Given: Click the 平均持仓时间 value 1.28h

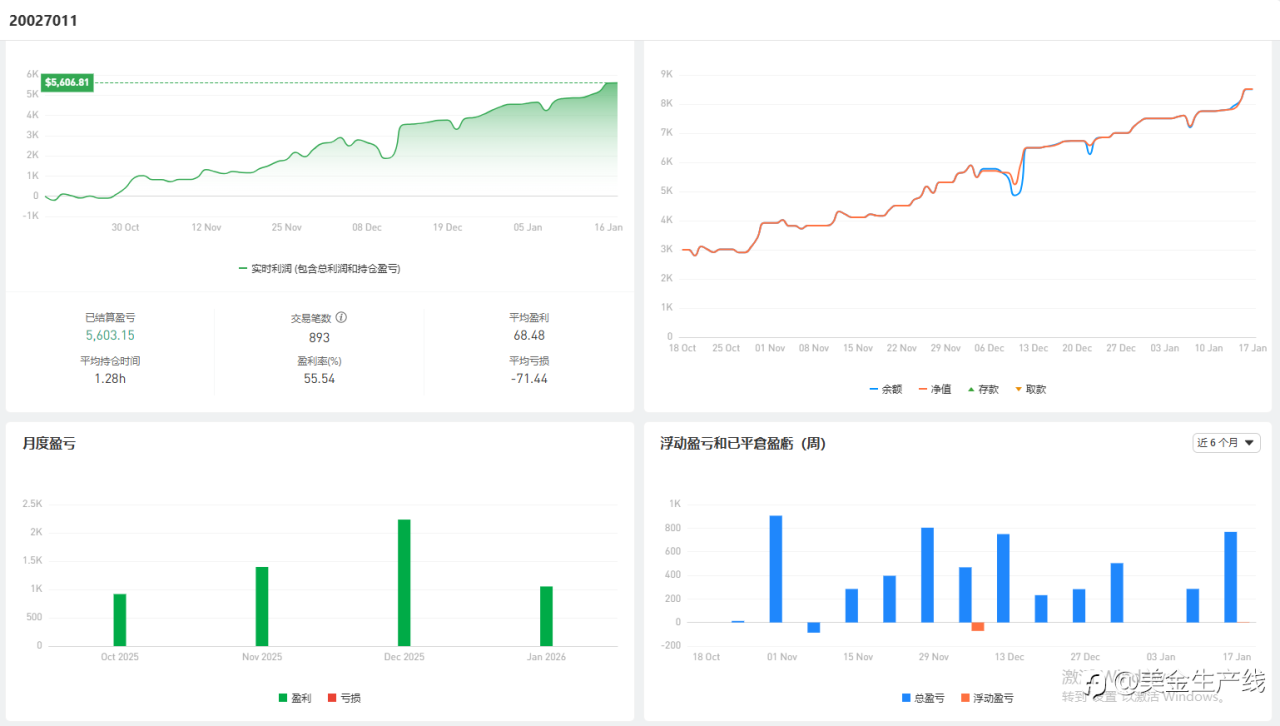Looking at the screenshot, I should [x=110, y=378].
